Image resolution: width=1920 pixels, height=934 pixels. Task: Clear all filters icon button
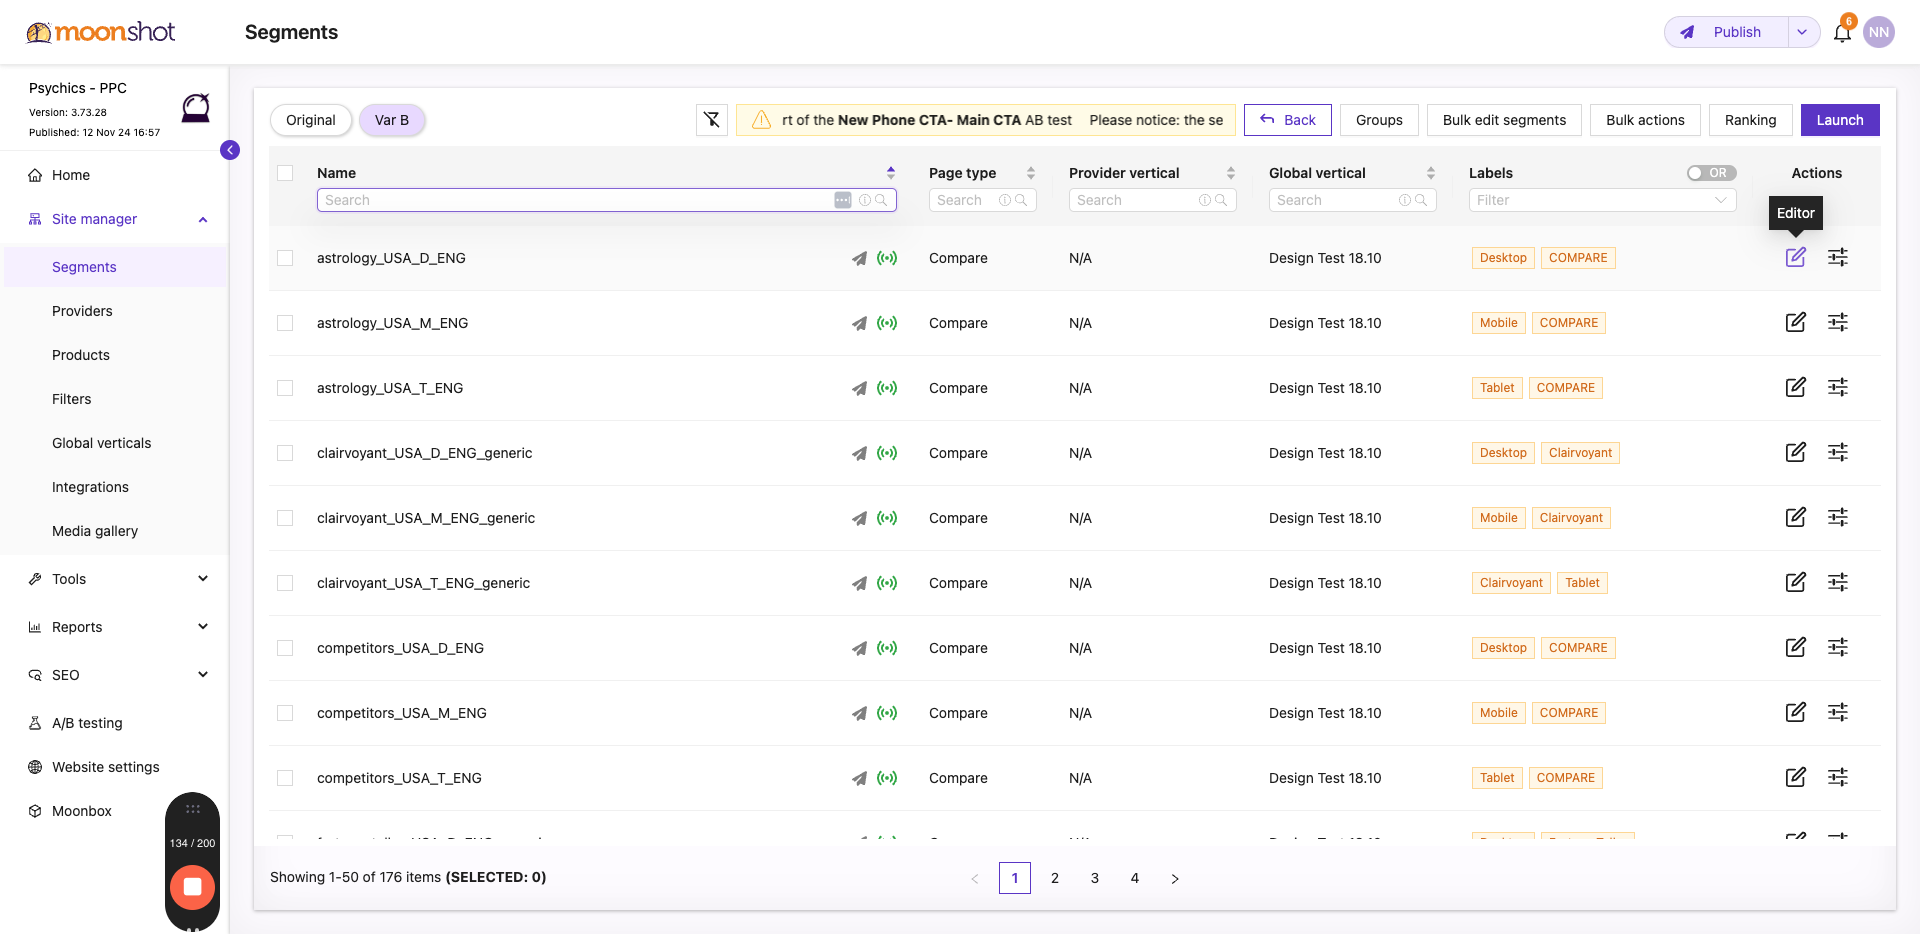(x=712, y=120)
